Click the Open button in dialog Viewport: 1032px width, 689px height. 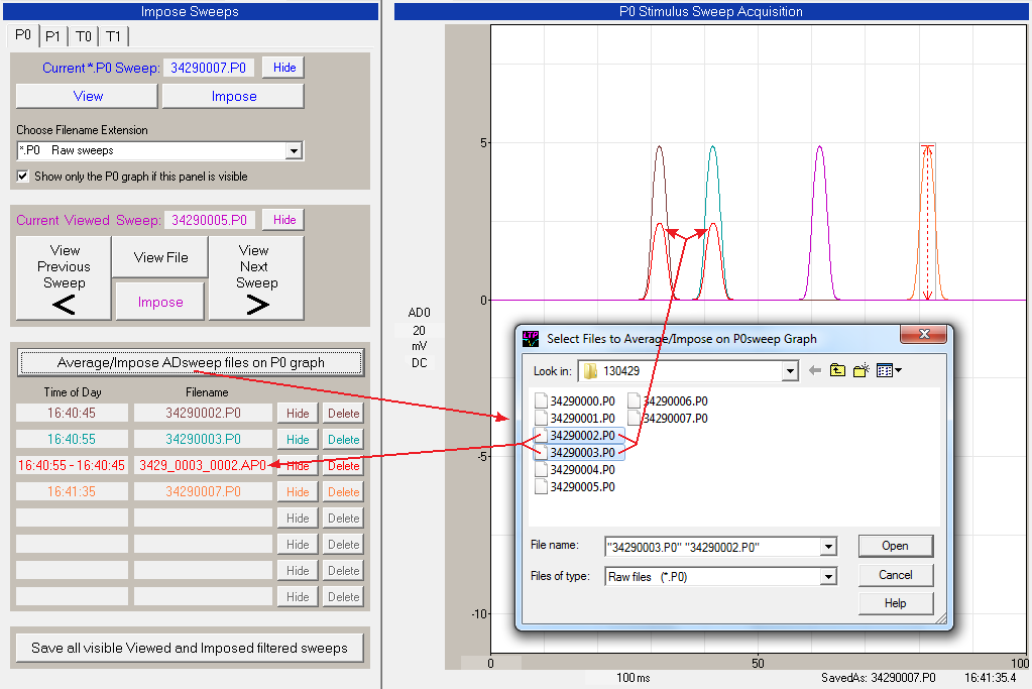tap(895, 546)
